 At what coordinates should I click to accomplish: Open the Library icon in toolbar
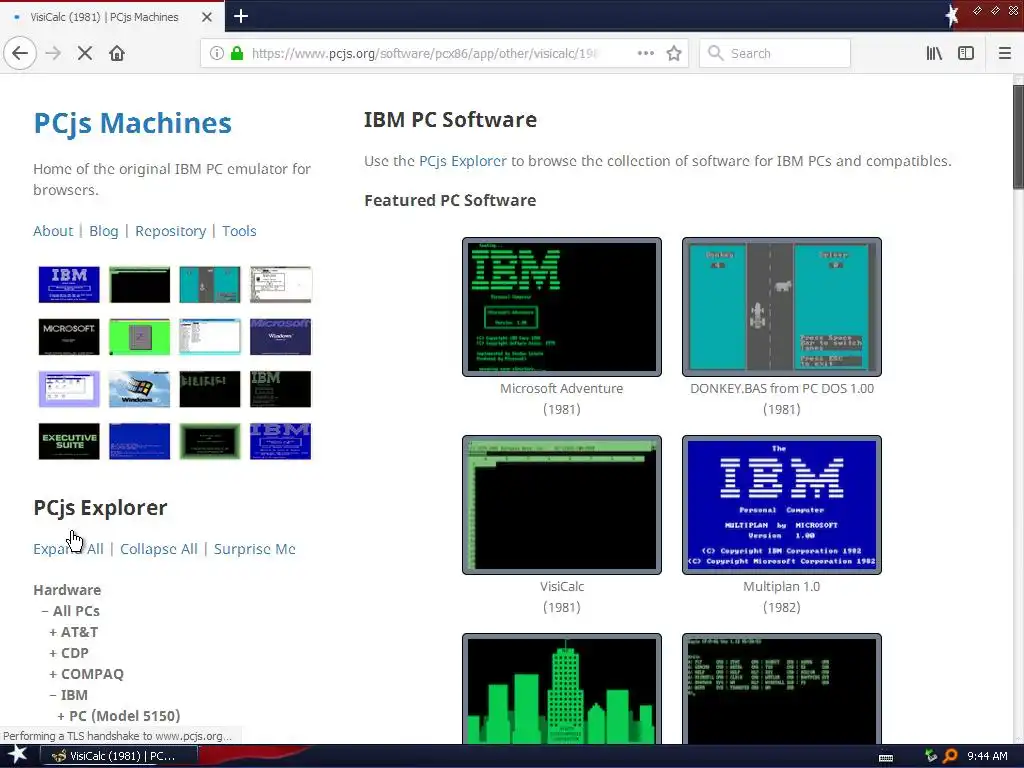pyautogui.click(x=934, y=54)
